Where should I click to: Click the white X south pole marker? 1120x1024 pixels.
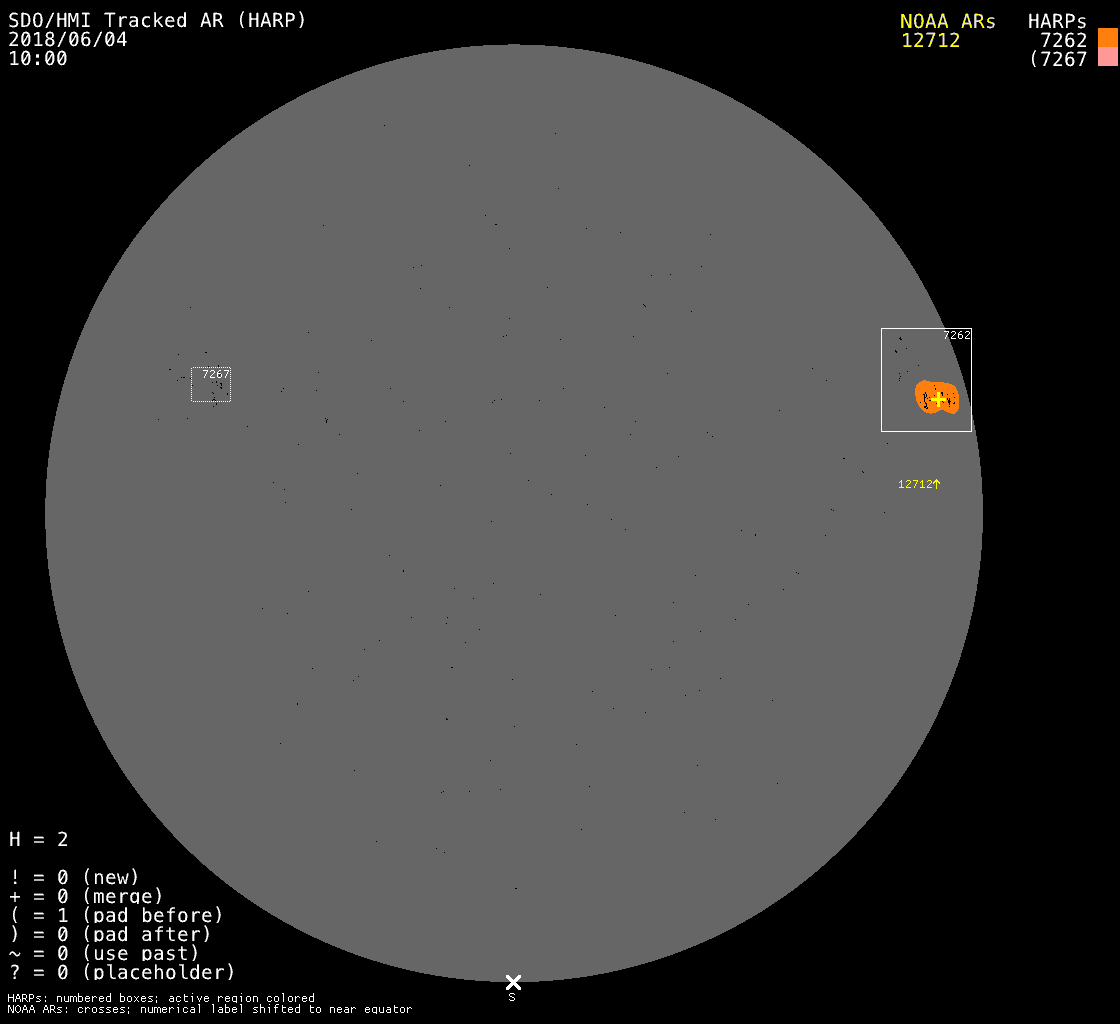click(513, 982)
